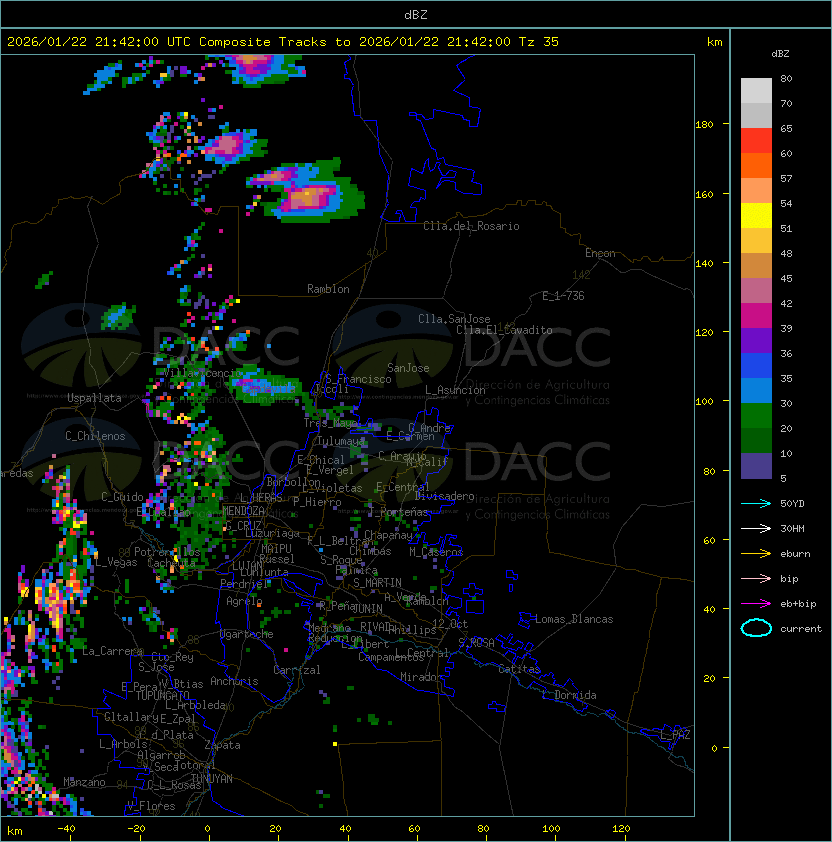Click the 'La_Carrera' map label
Image resolution: width=832 pixels, height=842 pixels.
pos(113,651)
